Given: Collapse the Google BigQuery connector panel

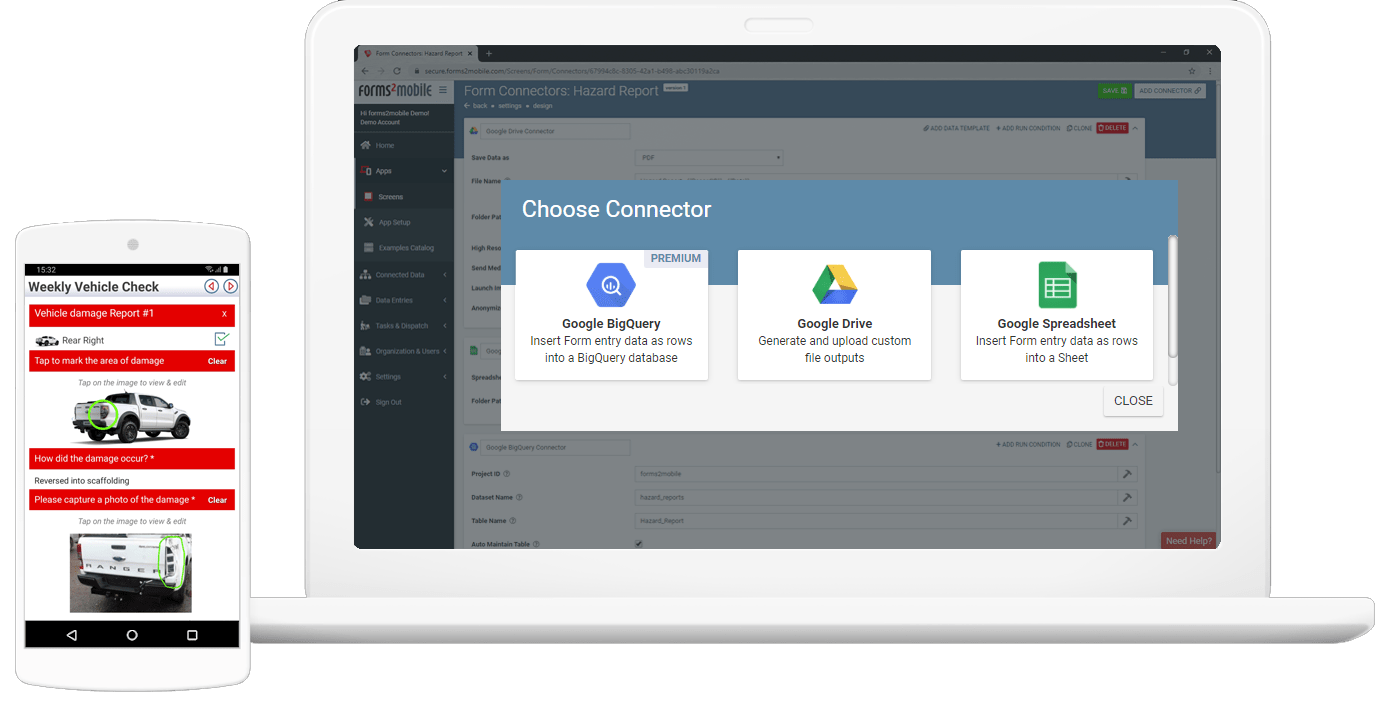Looking at the screenshot, I should (1136, 444).
